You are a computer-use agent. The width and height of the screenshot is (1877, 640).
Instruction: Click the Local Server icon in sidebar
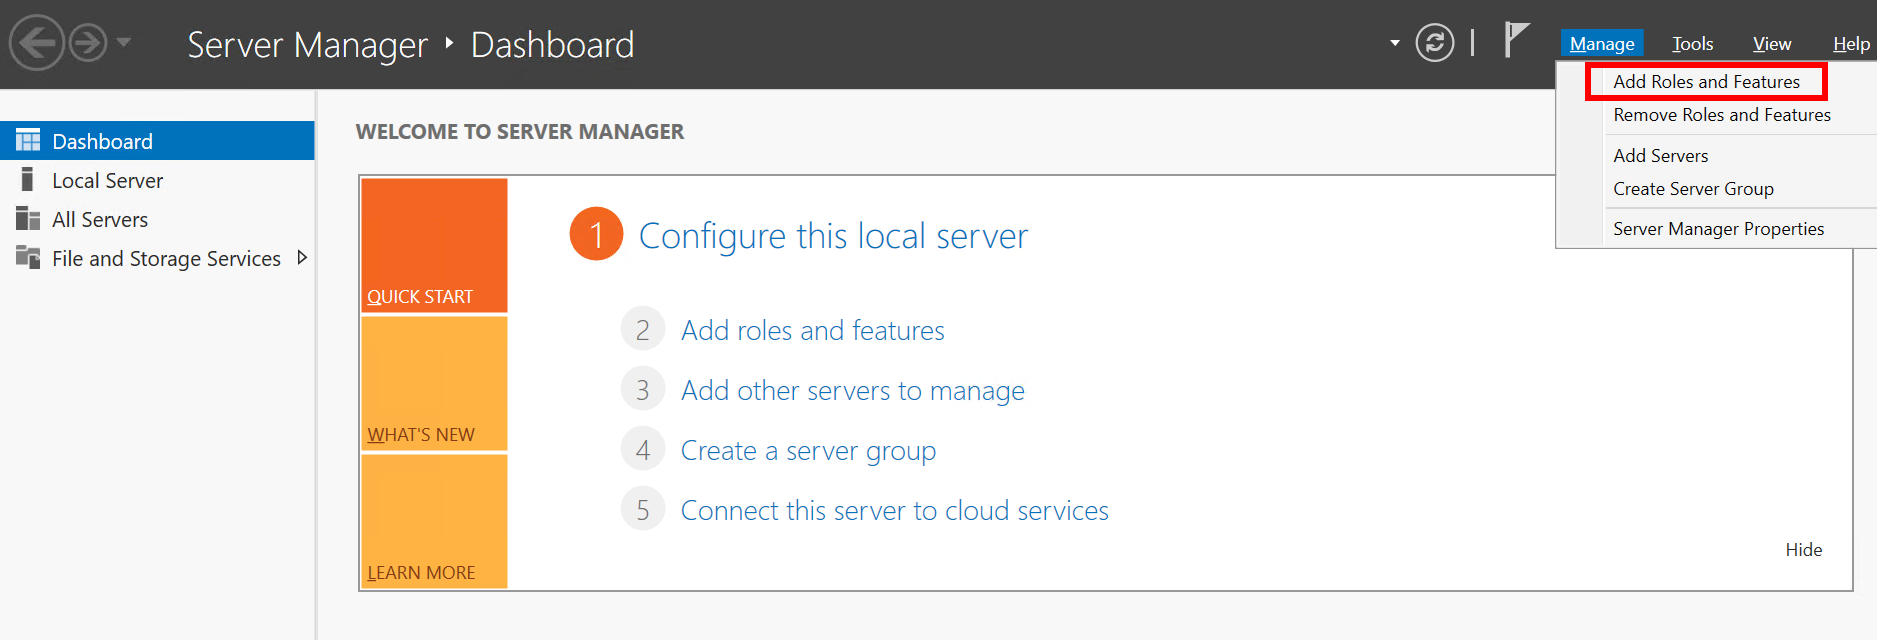coord(27,180)
